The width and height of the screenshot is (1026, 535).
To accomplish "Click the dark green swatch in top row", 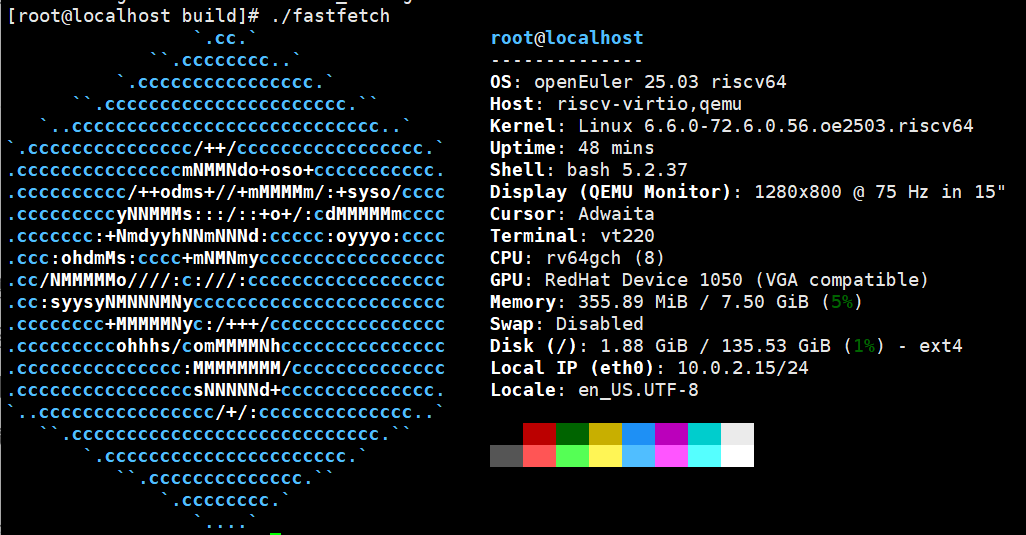I will click(x=572, y=434).
